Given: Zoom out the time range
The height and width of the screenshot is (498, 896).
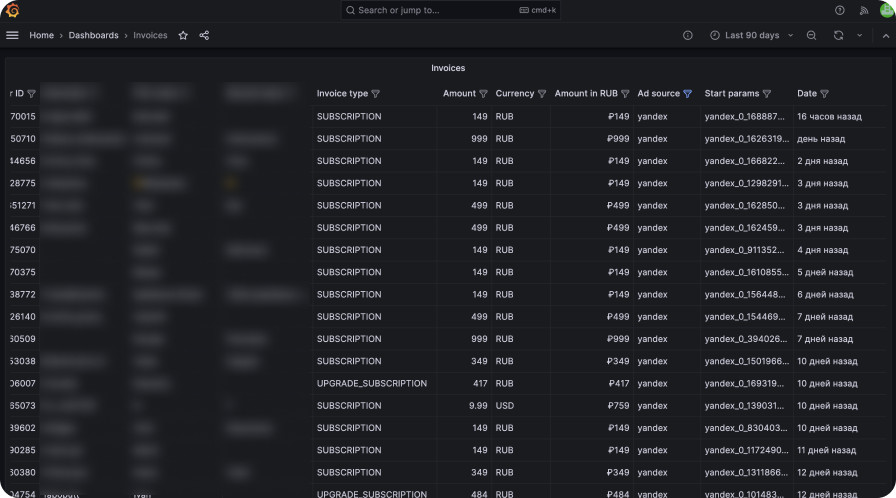Looking at the screenshot, I should (x=812, y=35).
